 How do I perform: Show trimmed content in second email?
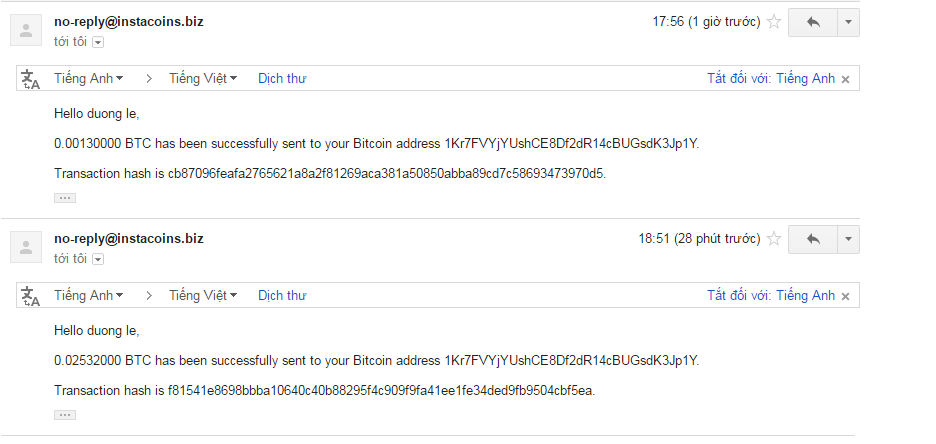pos(65,415)
